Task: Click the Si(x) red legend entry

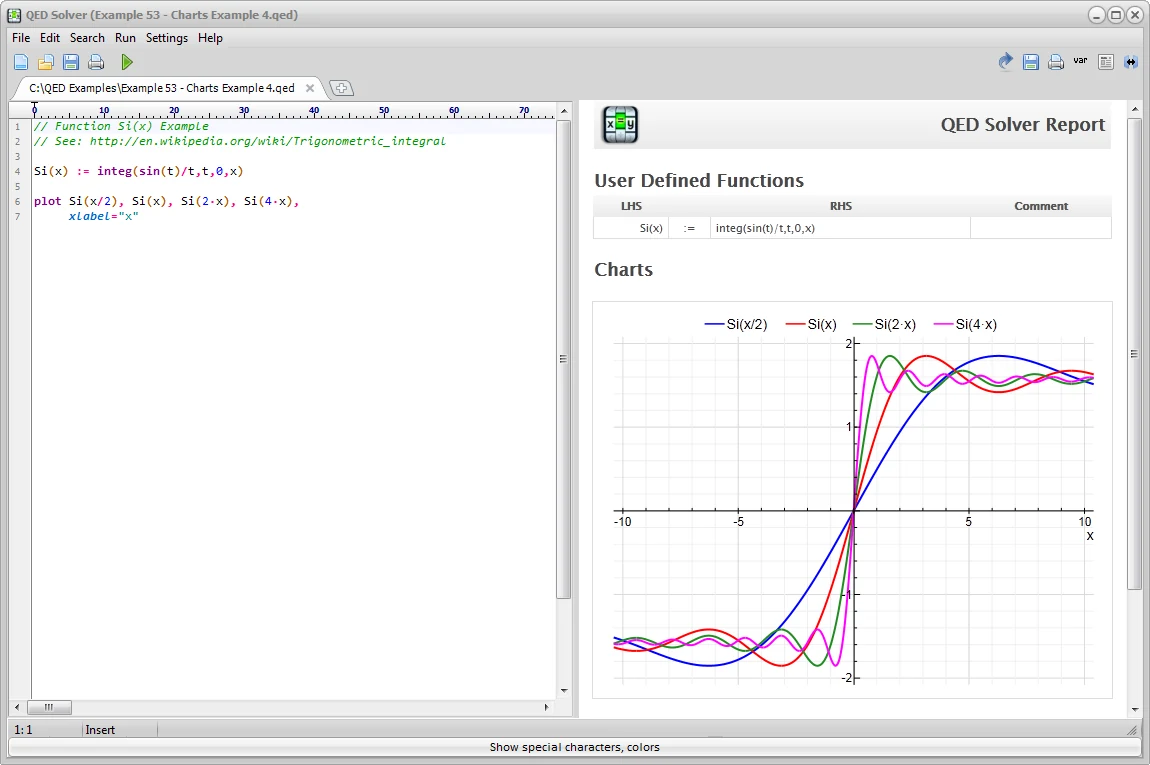Action: pyautogui.click(x=811, y=324)
